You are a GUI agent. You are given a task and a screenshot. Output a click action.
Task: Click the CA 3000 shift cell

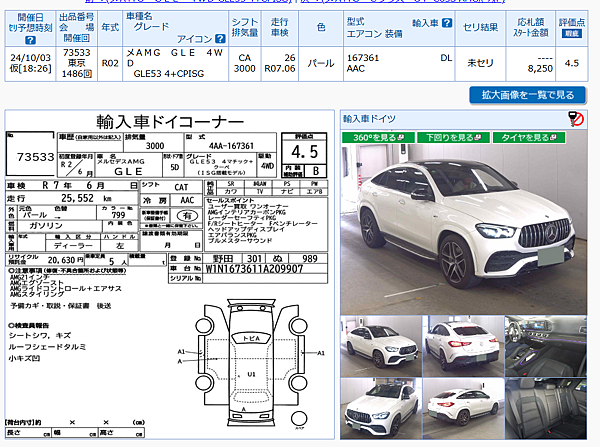(x=245, y=63)
